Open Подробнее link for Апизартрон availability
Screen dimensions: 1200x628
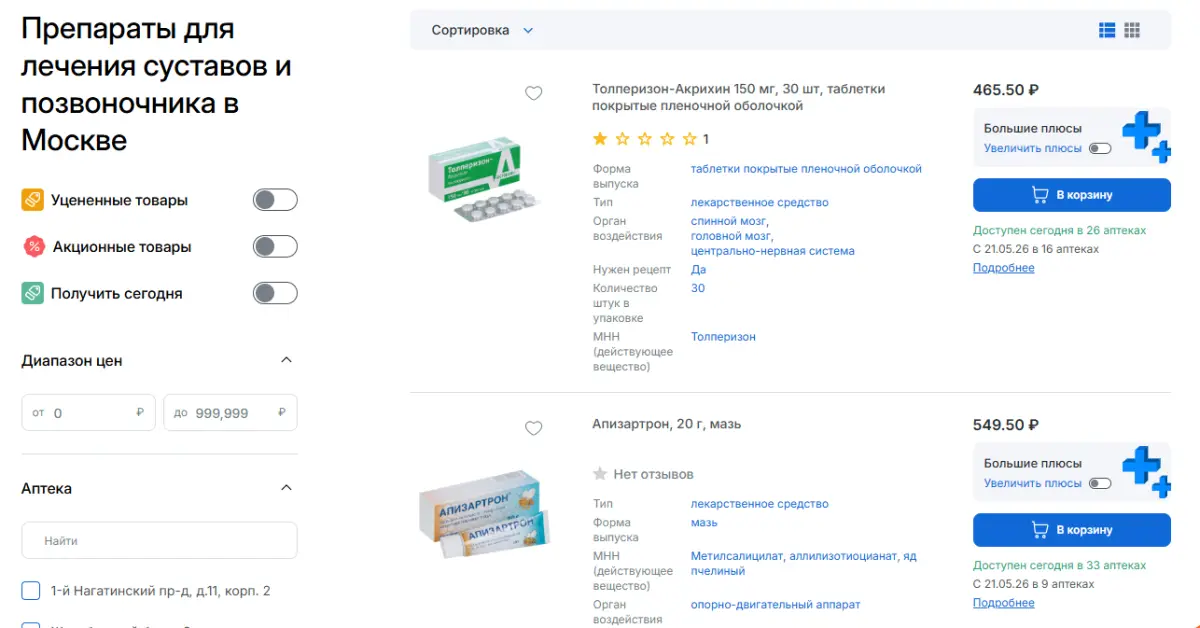[x=1003, y=603]
